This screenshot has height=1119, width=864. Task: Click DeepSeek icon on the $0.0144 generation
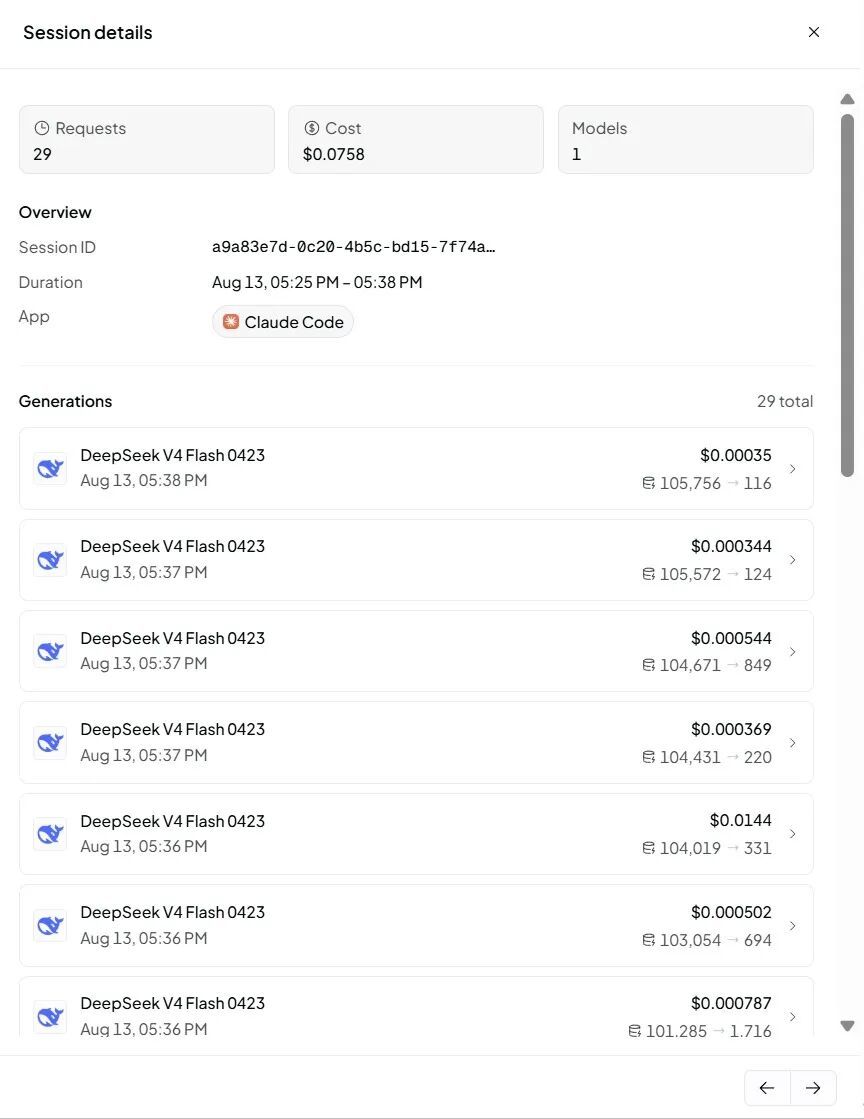[x=50, y=834]
